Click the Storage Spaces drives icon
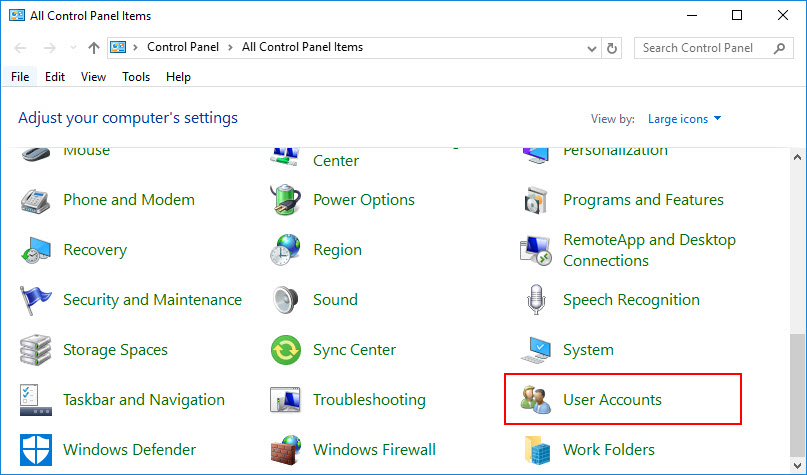This screenshot has width=807, height=475. 35,350
